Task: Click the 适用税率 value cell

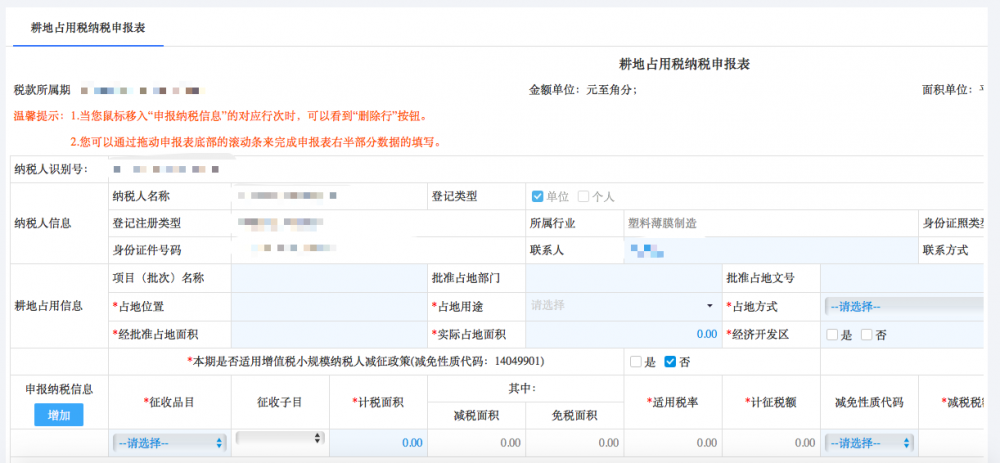Action: 673,443
